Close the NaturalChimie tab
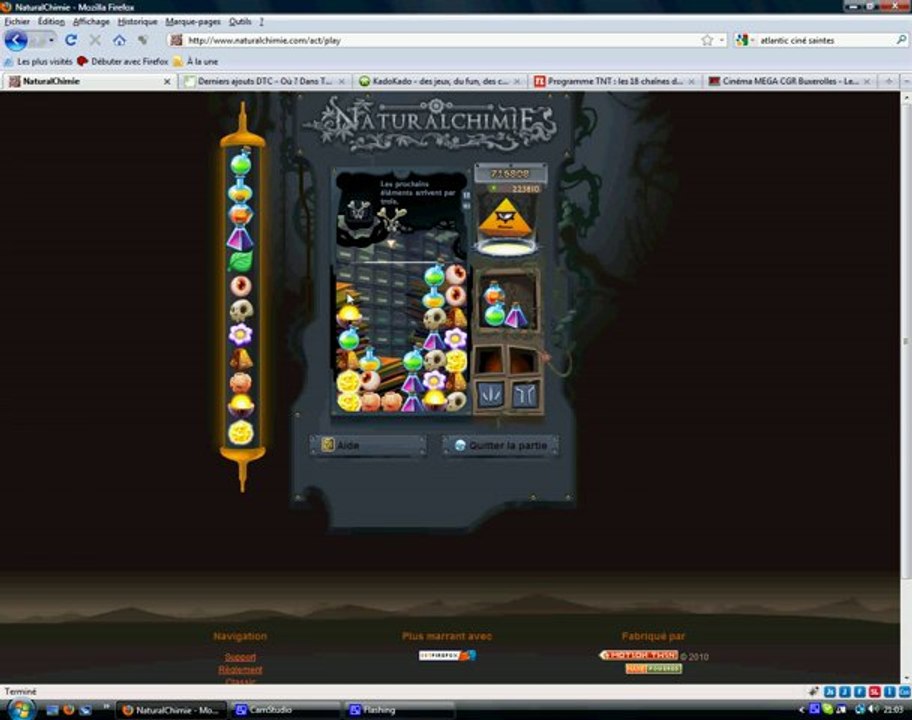 [x=167, y=81]
